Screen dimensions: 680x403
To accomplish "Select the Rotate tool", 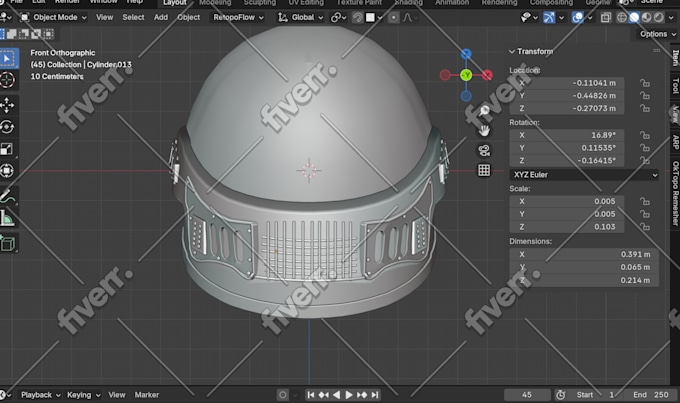I will (7, 127).
